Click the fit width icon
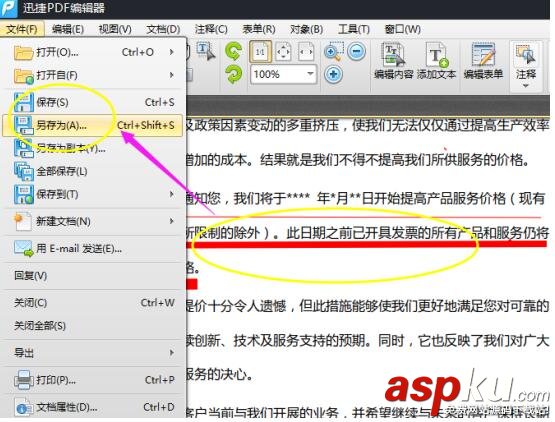Viewport: 555px width, 422px height. [306, 52]
